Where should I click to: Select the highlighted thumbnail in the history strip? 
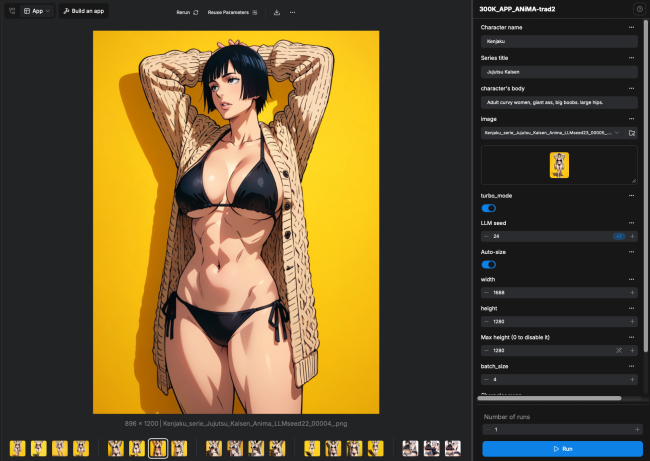(x=158, y=449)
